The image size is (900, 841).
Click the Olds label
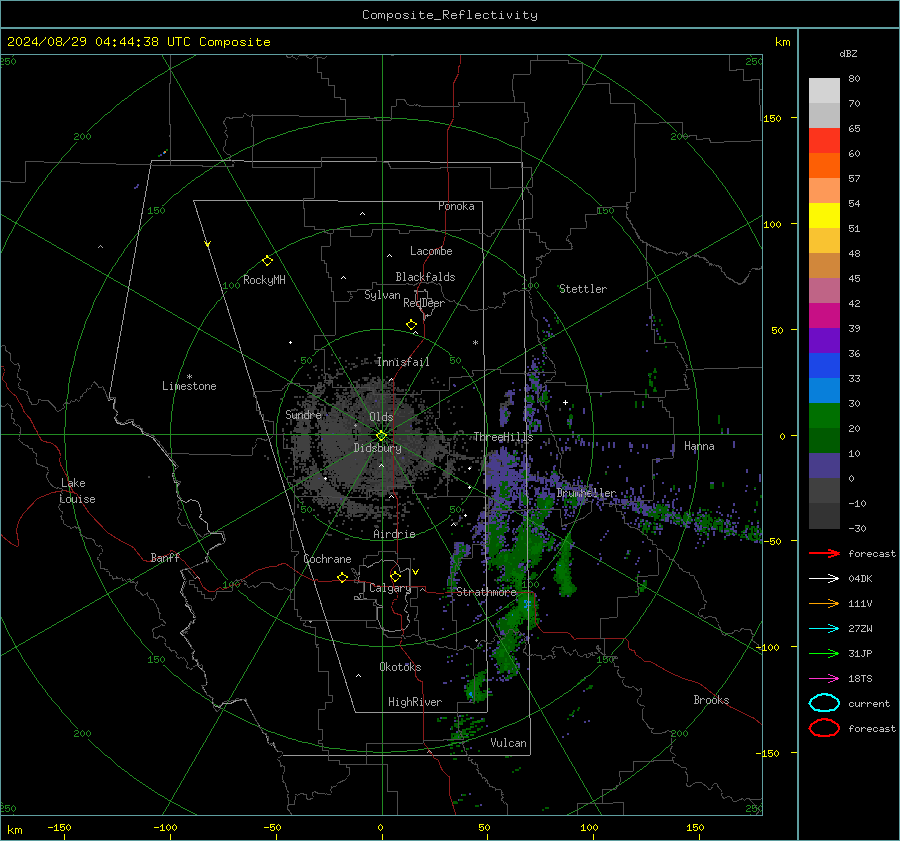click(381, 417)
